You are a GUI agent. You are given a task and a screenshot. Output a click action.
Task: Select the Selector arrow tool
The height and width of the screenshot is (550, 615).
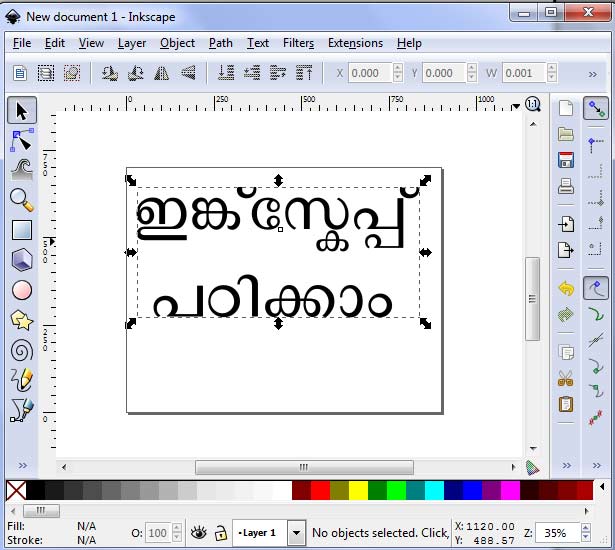pyautogui.click(x=22, y=111)
